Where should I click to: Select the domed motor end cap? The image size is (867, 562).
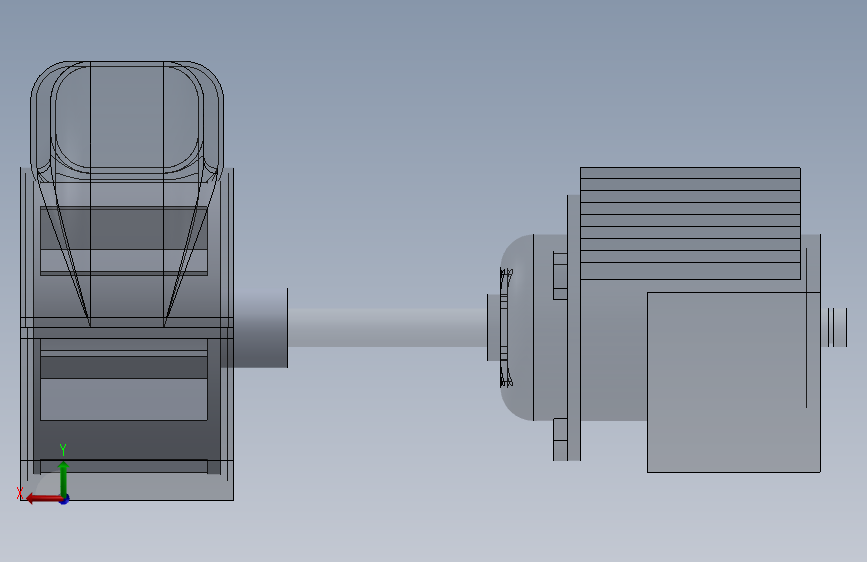tap(518, 327)
